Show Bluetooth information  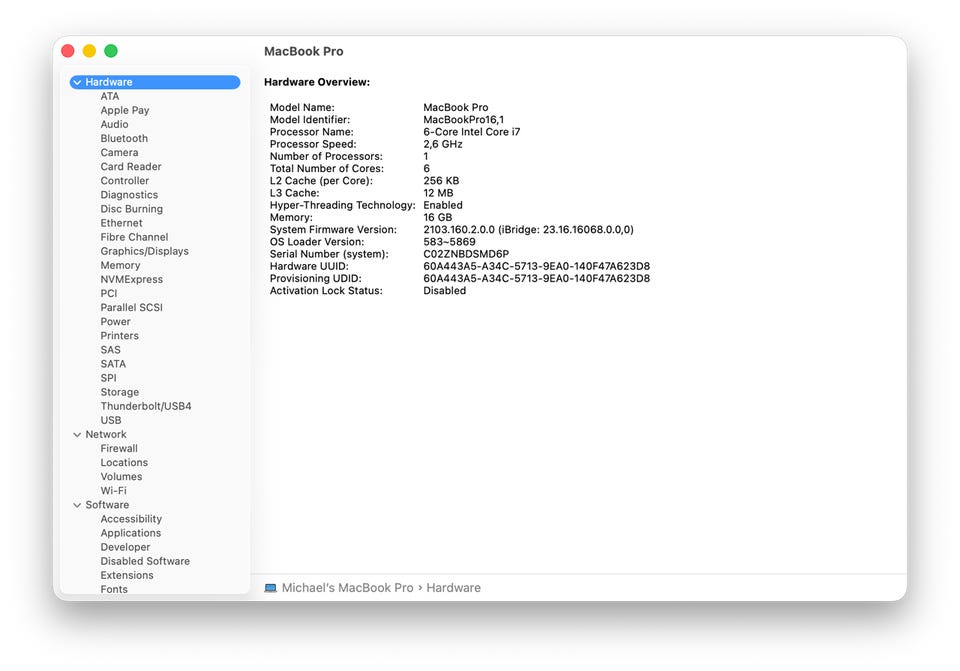(124, 138)
